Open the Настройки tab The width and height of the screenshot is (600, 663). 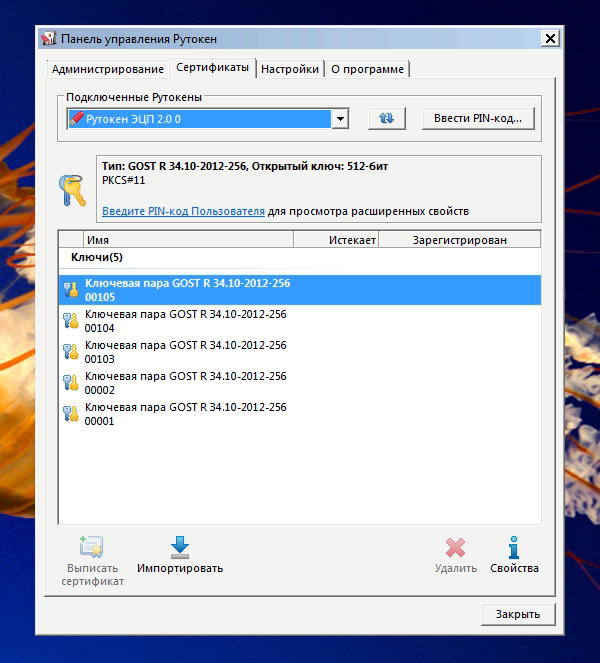click(x=290, y=69)
